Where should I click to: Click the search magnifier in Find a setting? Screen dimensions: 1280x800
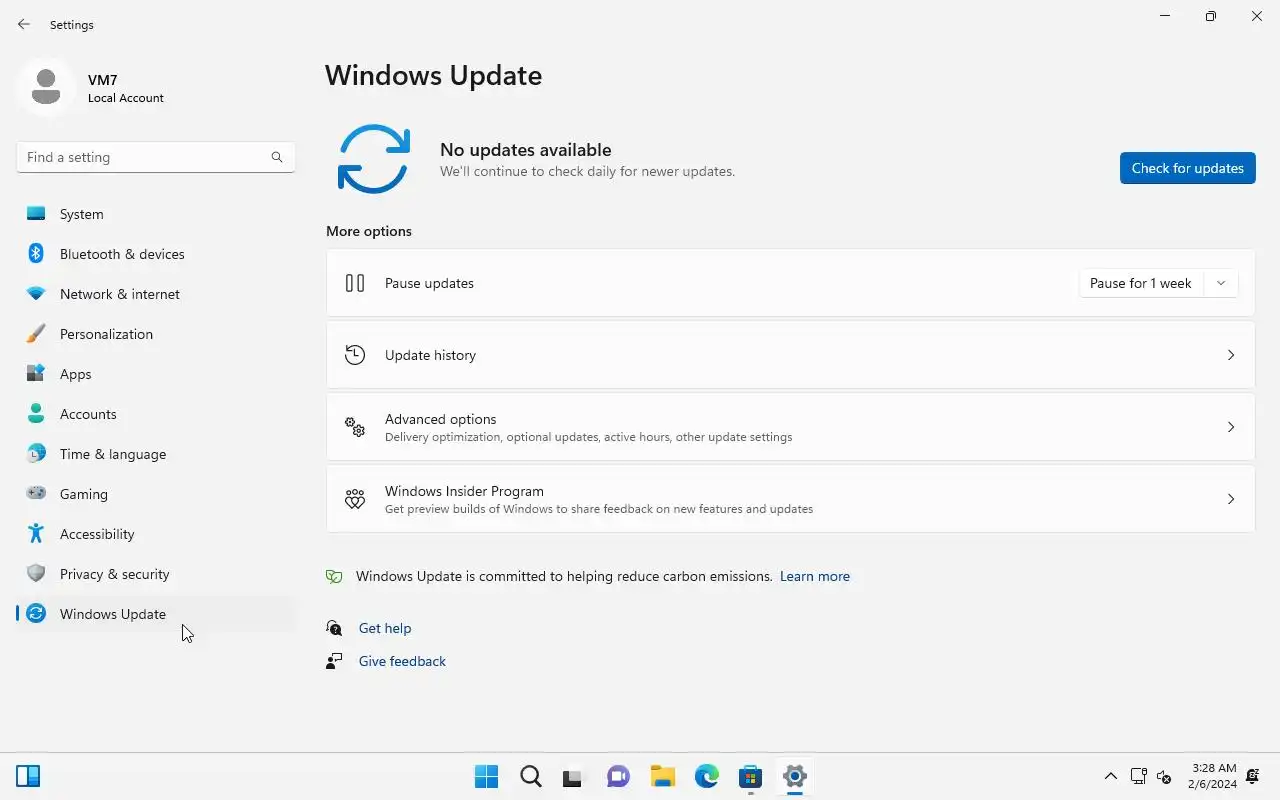click(277, 157)
